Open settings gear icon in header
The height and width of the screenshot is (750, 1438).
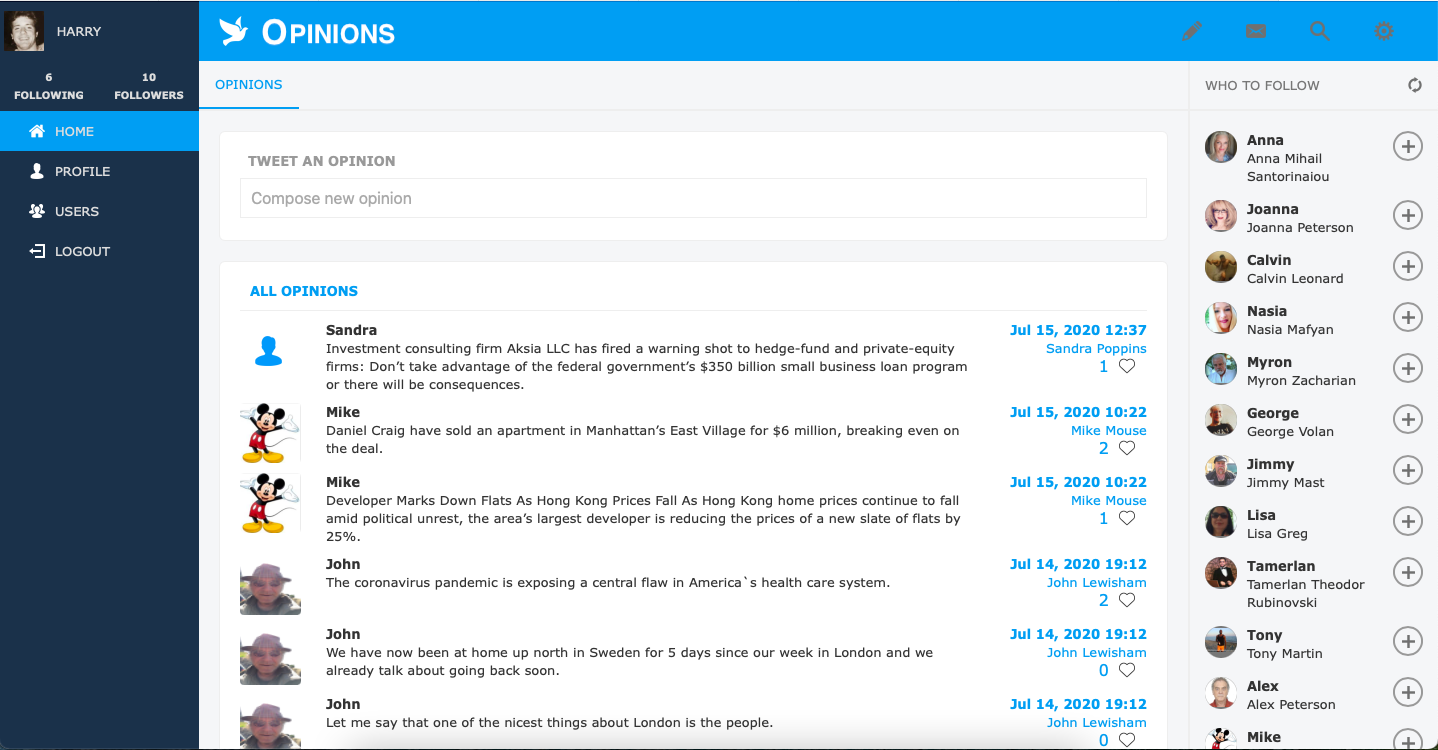[x=1384, y=31]
